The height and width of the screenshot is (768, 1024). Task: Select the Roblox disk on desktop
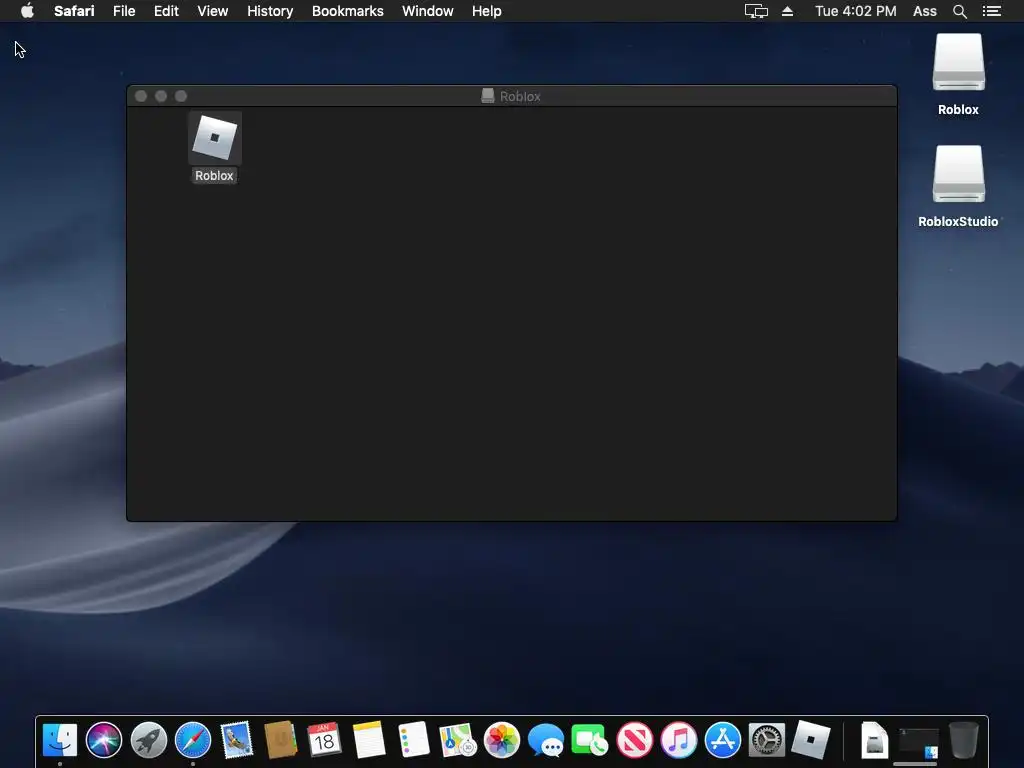pyautogui.click(x=958, y=62)
